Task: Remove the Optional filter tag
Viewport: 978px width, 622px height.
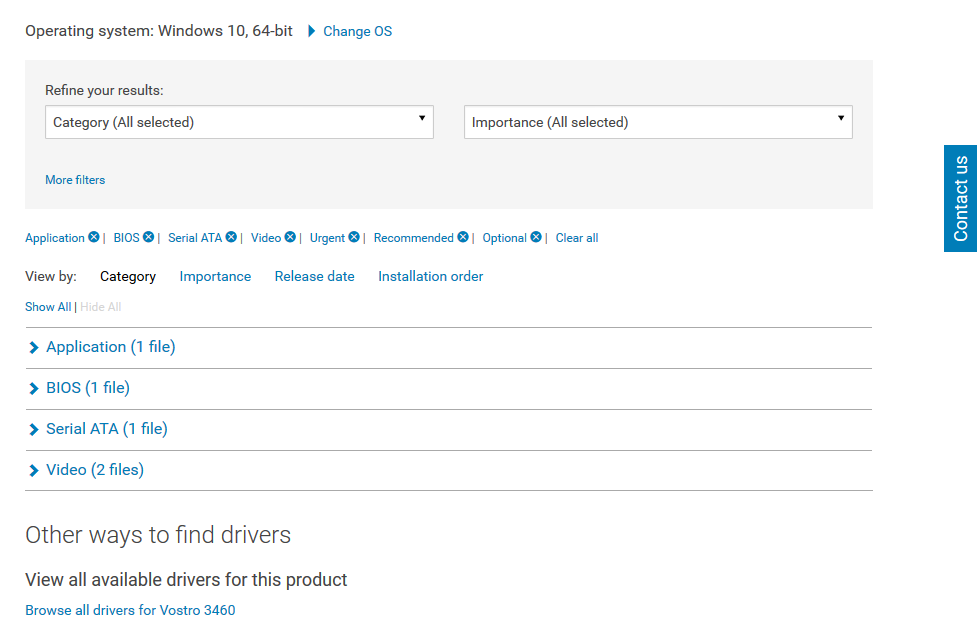Action: (x=536, y=237)
